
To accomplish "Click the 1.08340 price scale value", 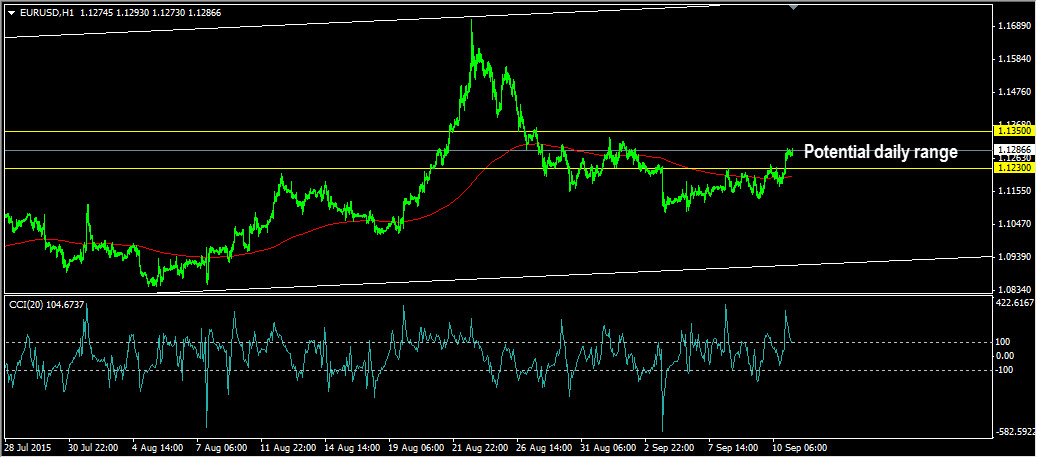I will [1013, 289].
